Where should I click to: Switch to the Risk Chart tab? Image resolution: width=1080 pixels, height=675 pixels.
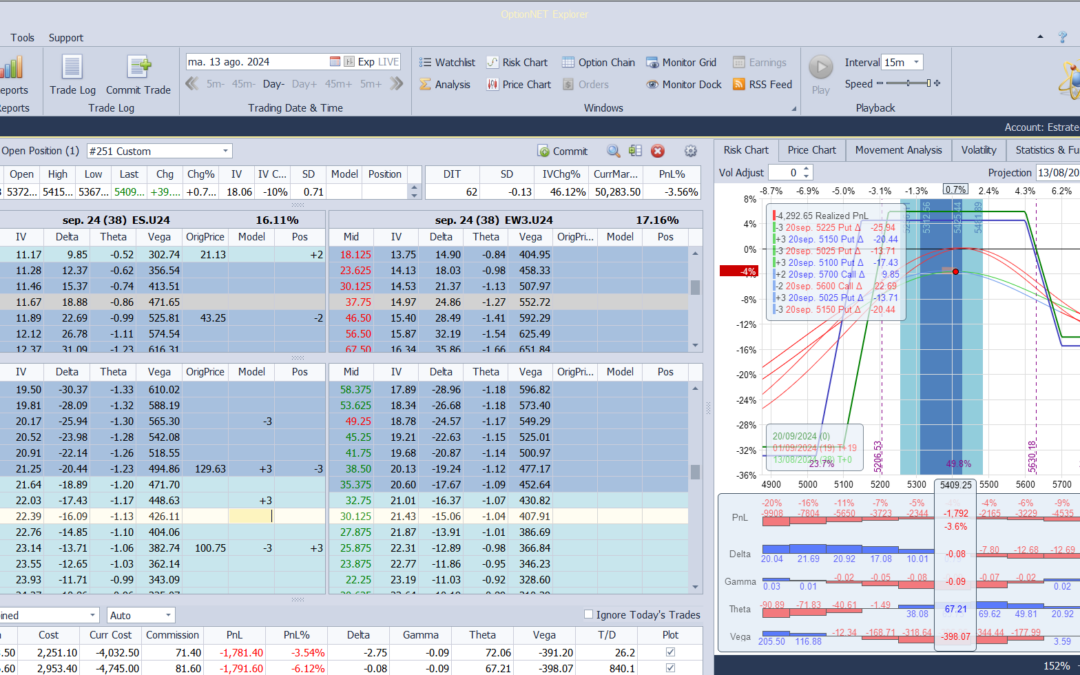[x=746, y=149]
